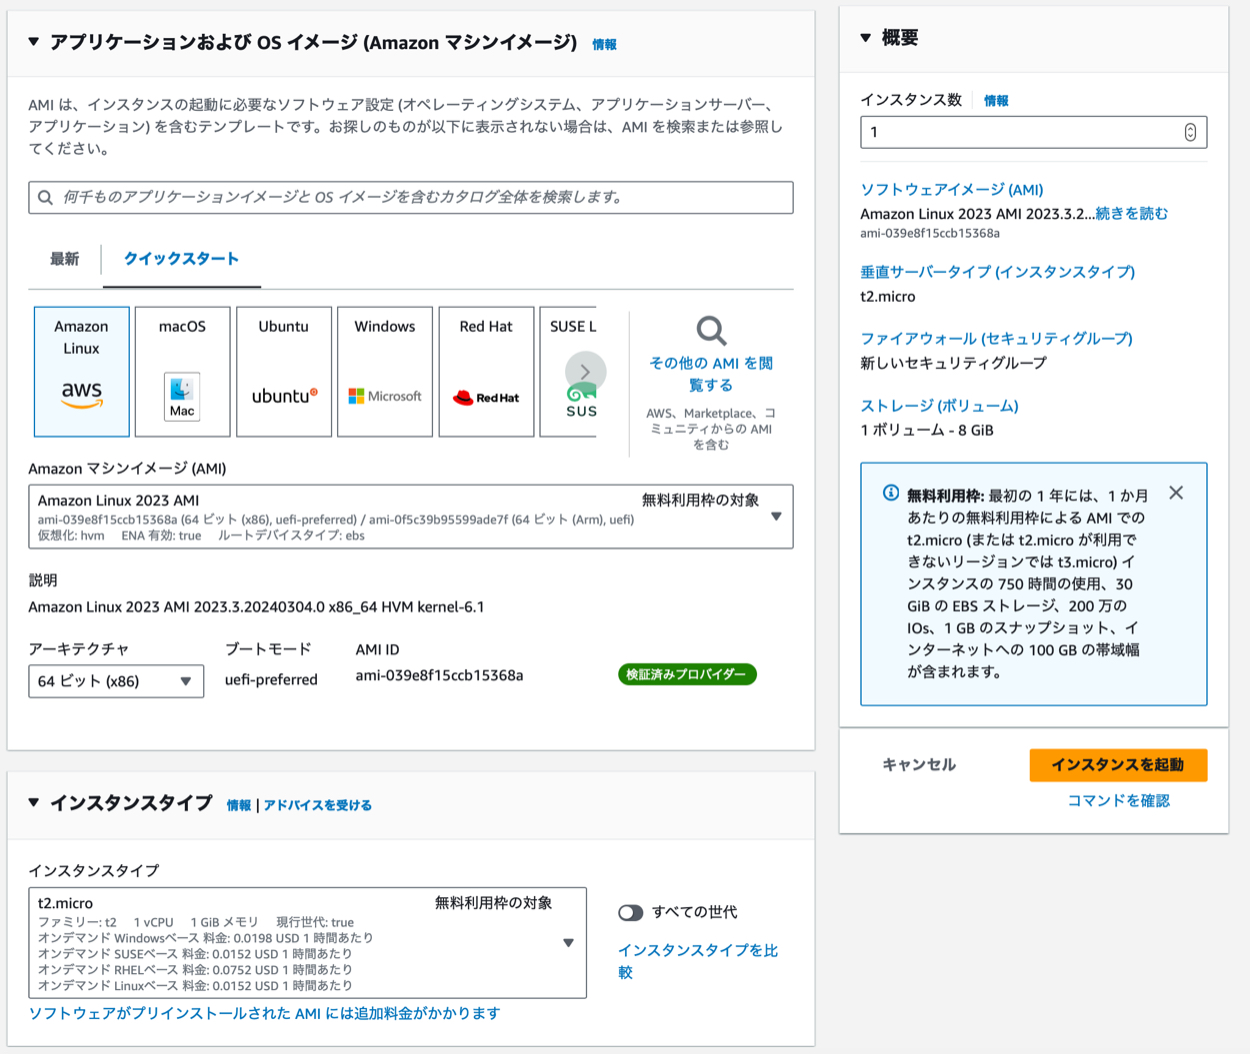Viewport: 1250px width, 1054px height.
Task: Open the Amazon Linux 2023 AMI dropdown
Action: [776, 517]
